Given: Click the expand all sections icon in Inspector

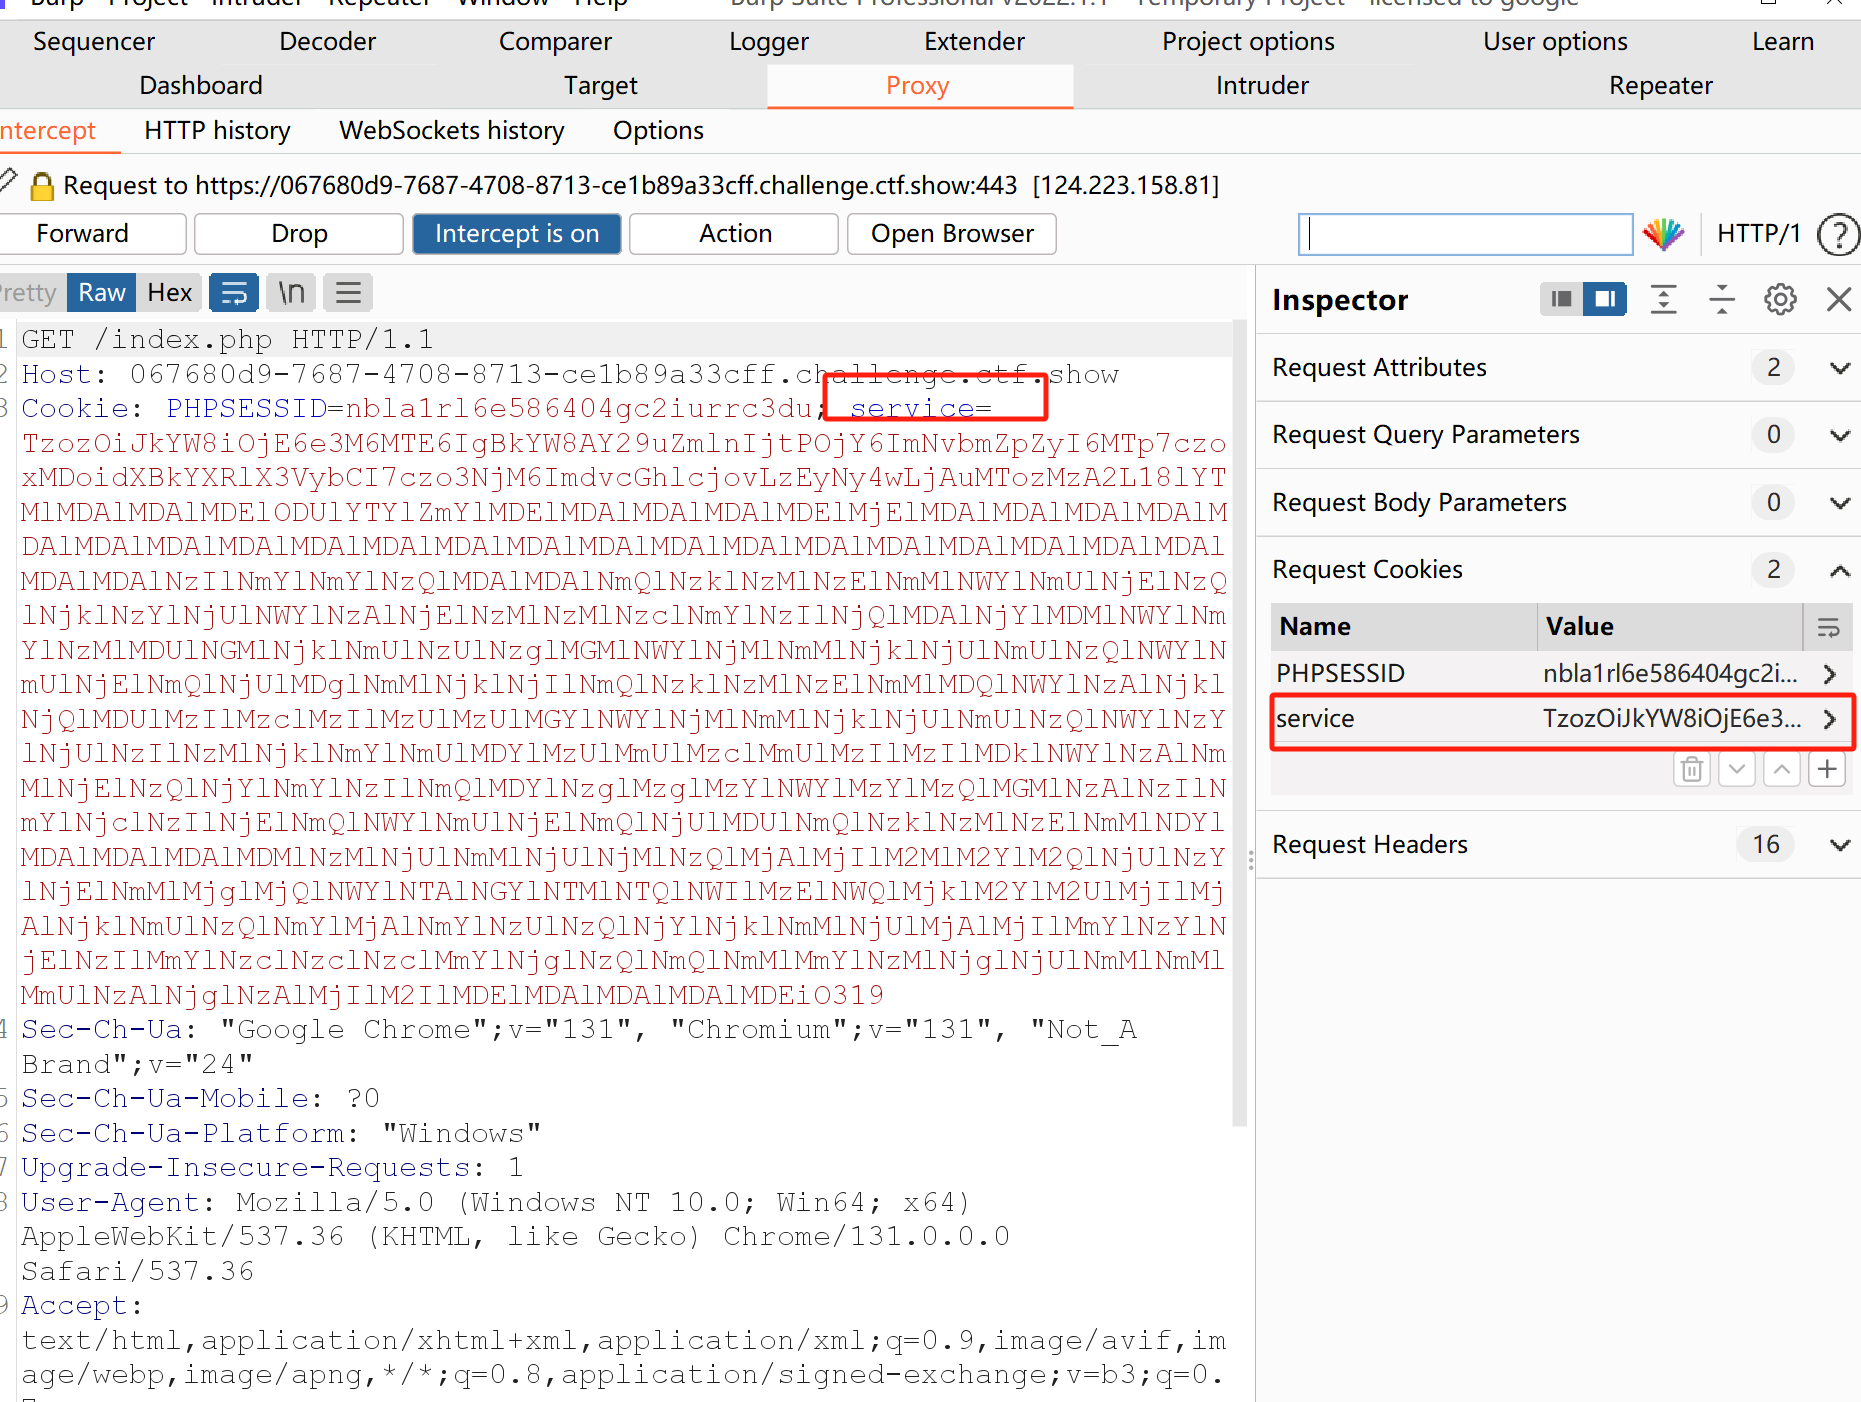Looking at the screenshot, I should [1663, 299].
